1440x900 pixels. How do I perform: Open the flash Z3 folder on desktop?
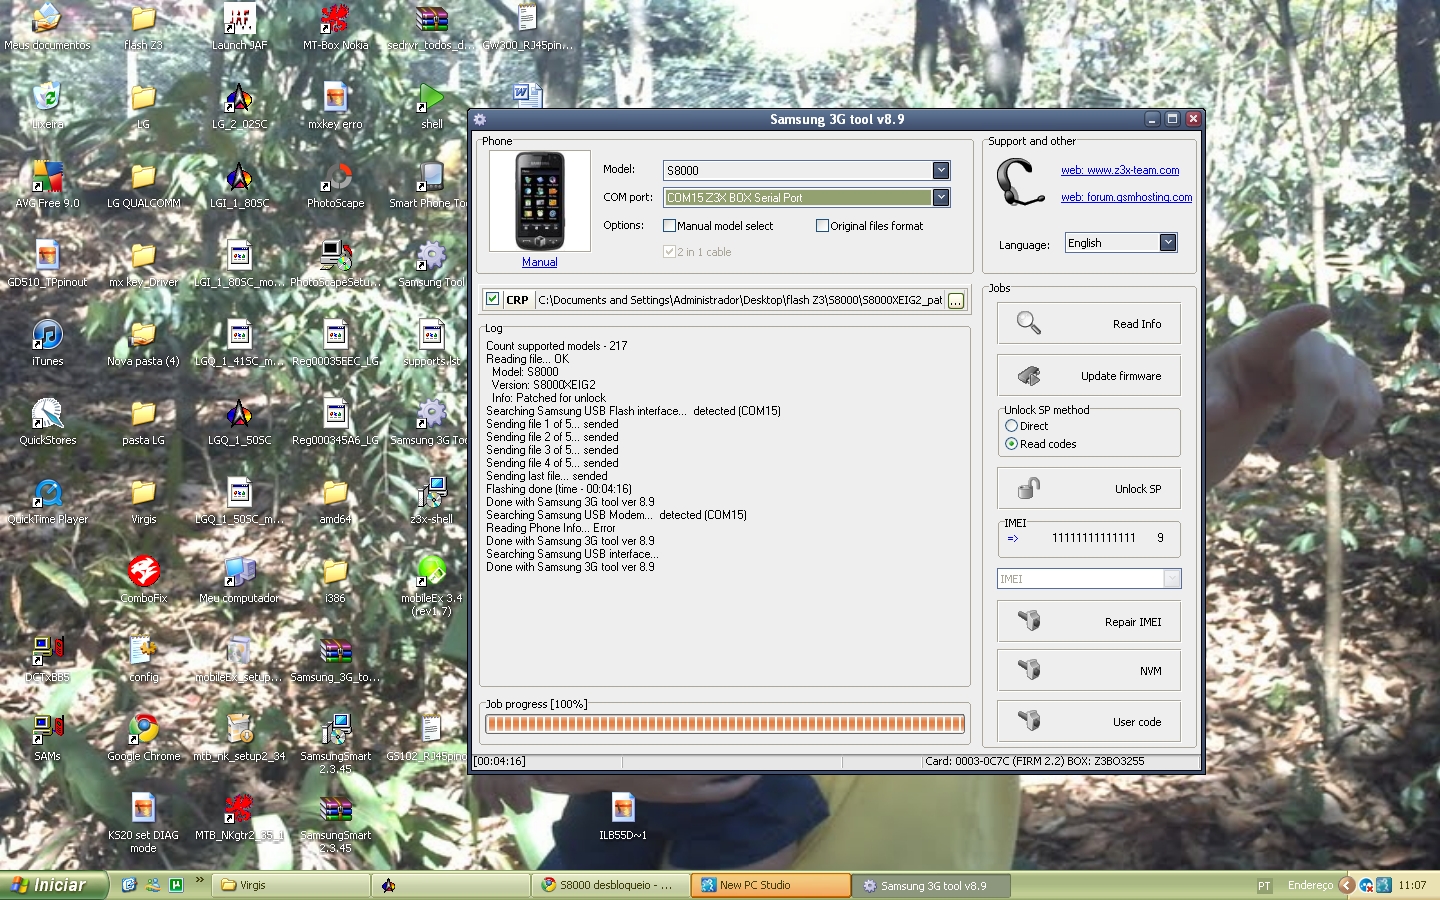pos(143,27)
